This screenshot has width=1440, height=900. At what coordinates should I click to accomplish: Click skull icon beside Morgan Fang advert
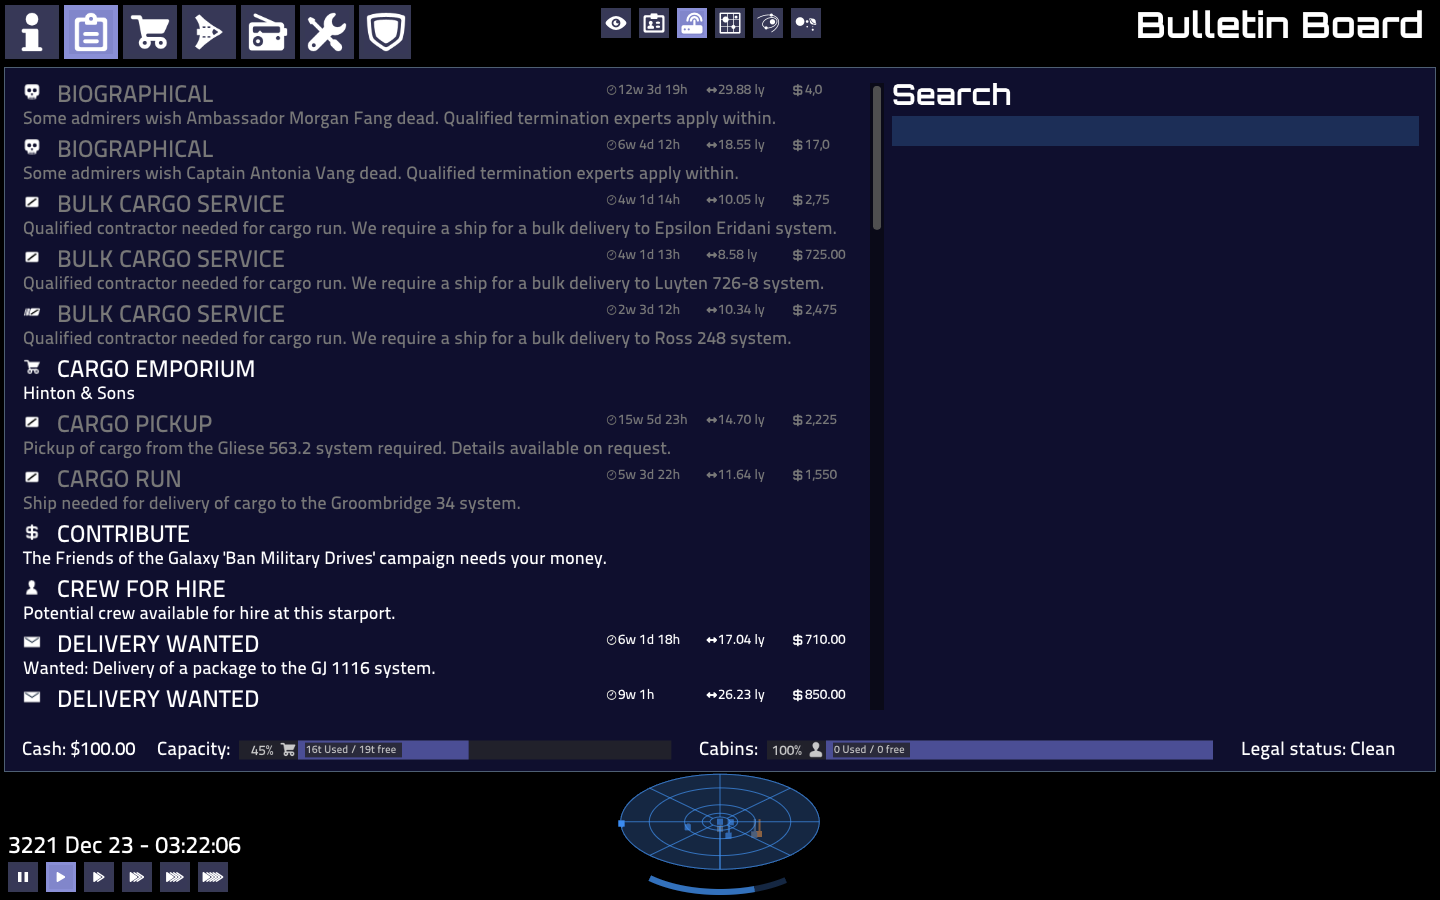tap(32, 92)
